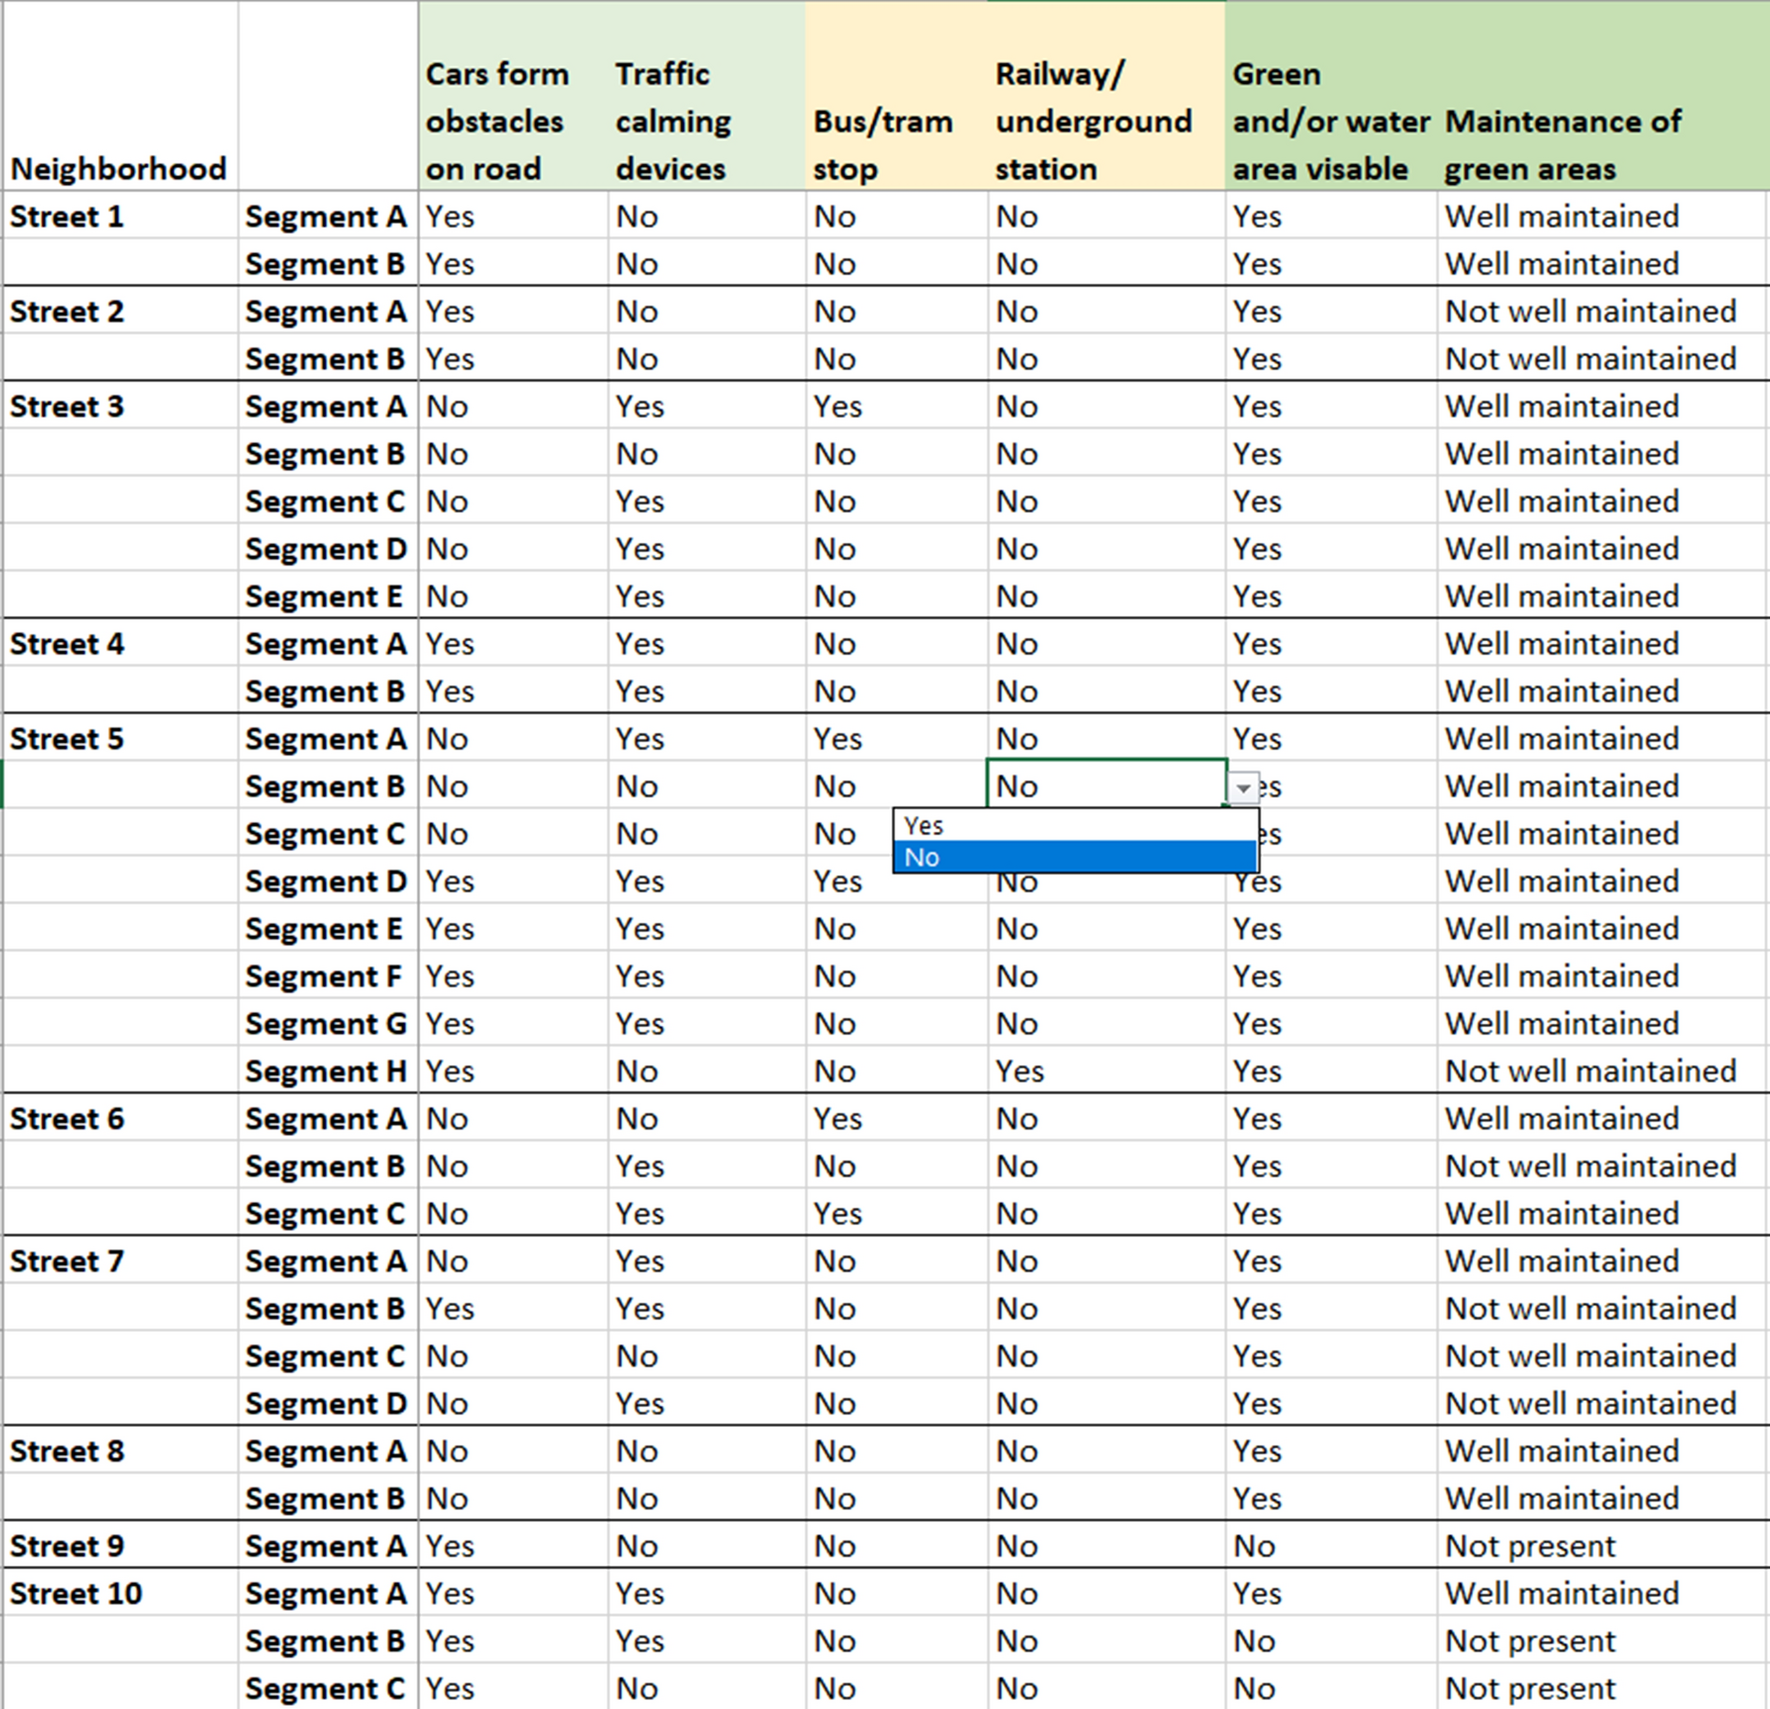Viewport: 1770px width, 1709px height.
Task: Select 'Segment D' cell under Street 7
Action: pyautogui.click(x=328, y=1403)
